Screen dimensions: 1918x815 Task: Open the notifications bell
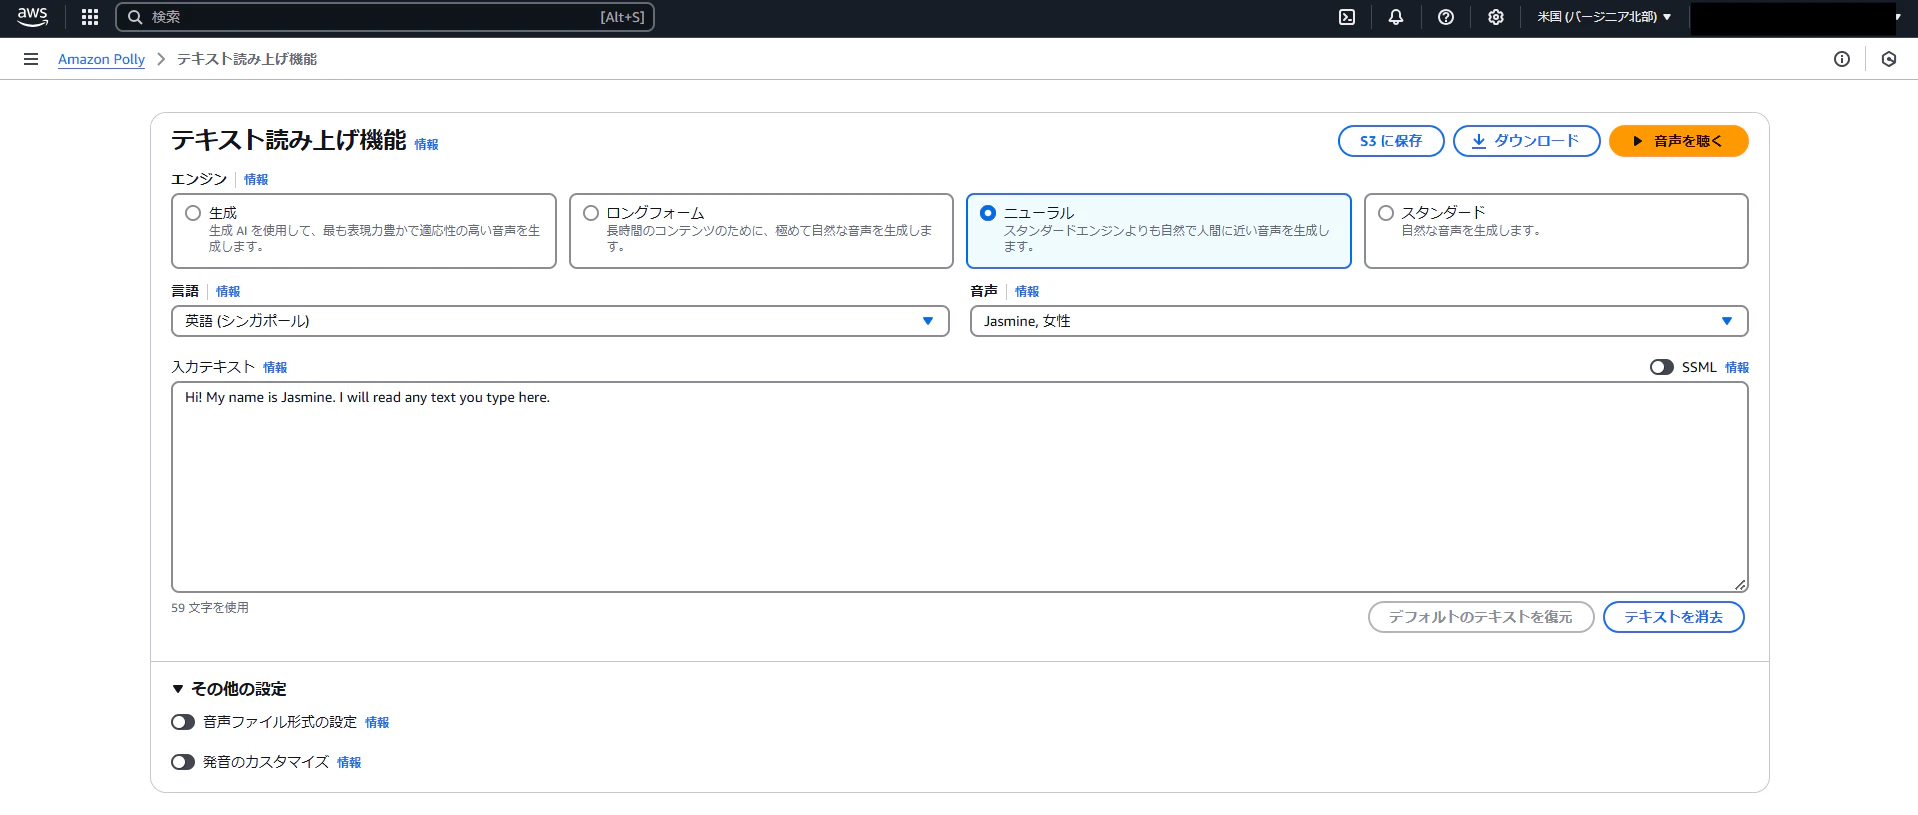click(1396, 17)
